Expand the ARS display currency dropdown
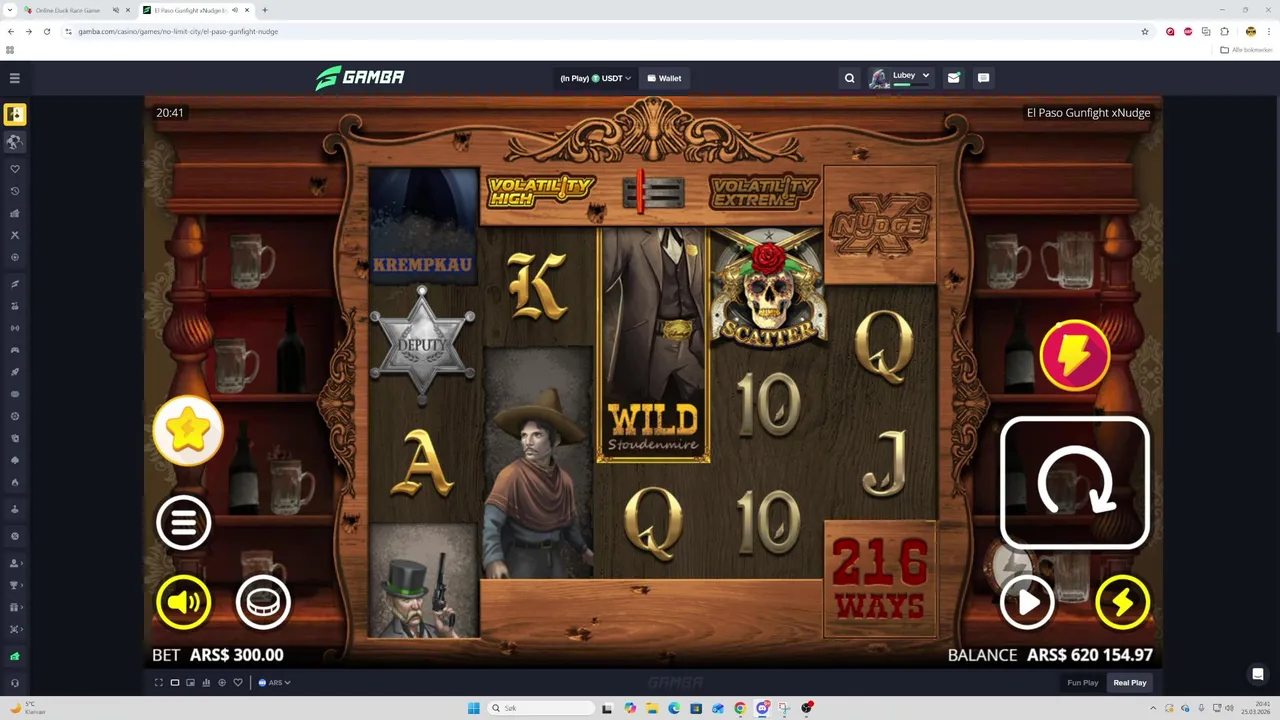The image size is (1280, 720). coord(275,683)
